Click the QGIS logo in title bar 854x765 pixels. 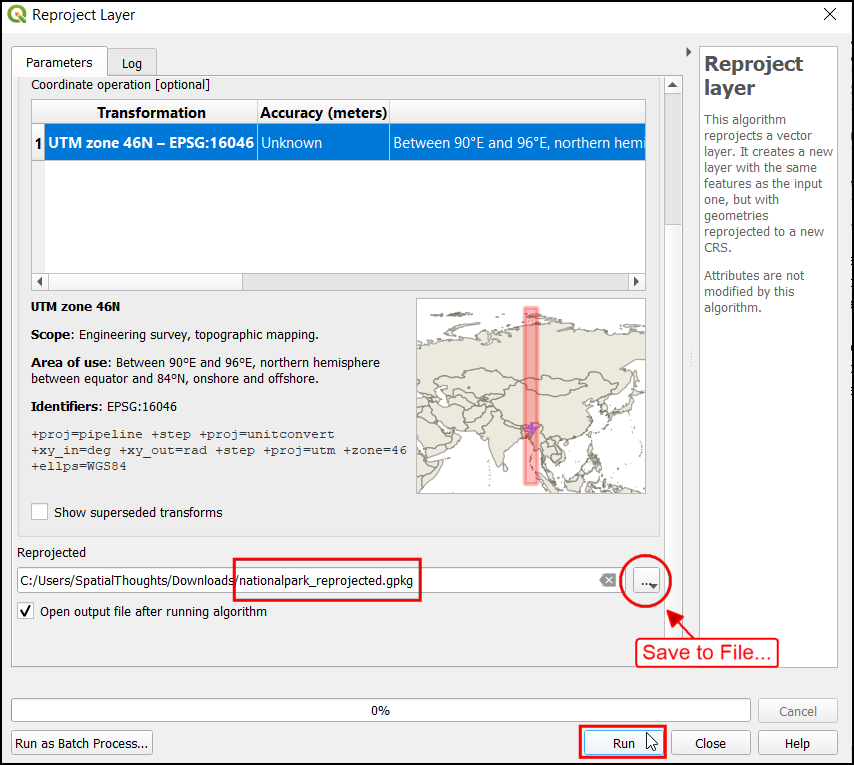18,15
